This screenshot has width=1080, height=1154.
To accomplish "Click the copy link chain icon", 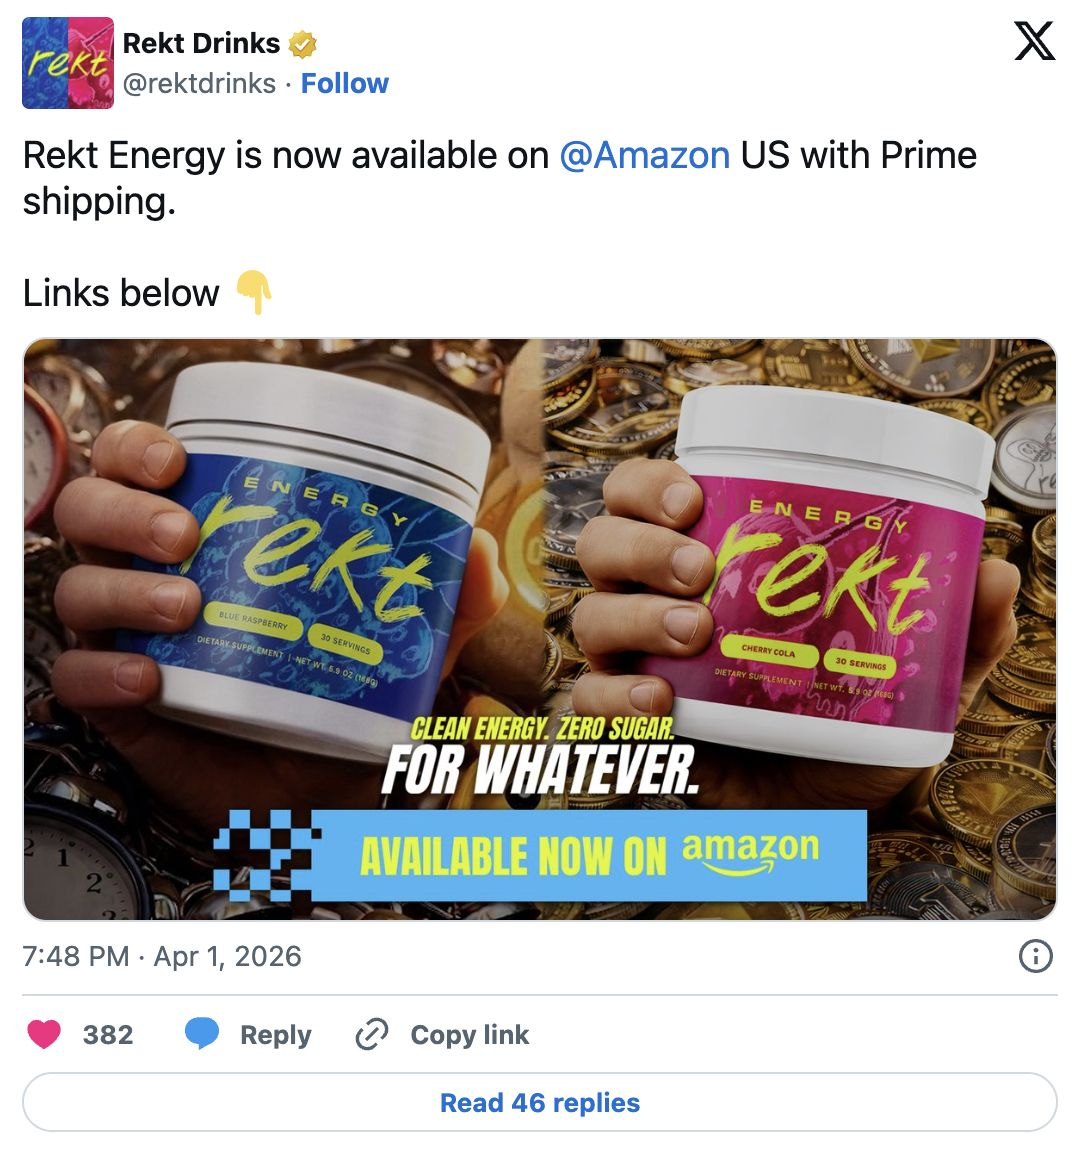I will 372,1034.
